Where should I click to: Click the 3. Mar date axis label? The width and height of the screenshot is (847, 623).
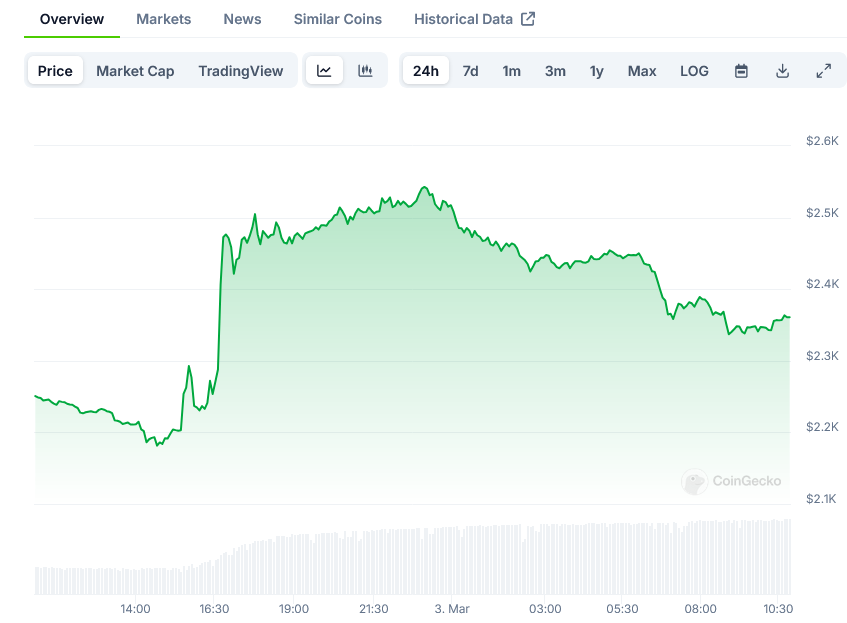[x=452, y=609]
